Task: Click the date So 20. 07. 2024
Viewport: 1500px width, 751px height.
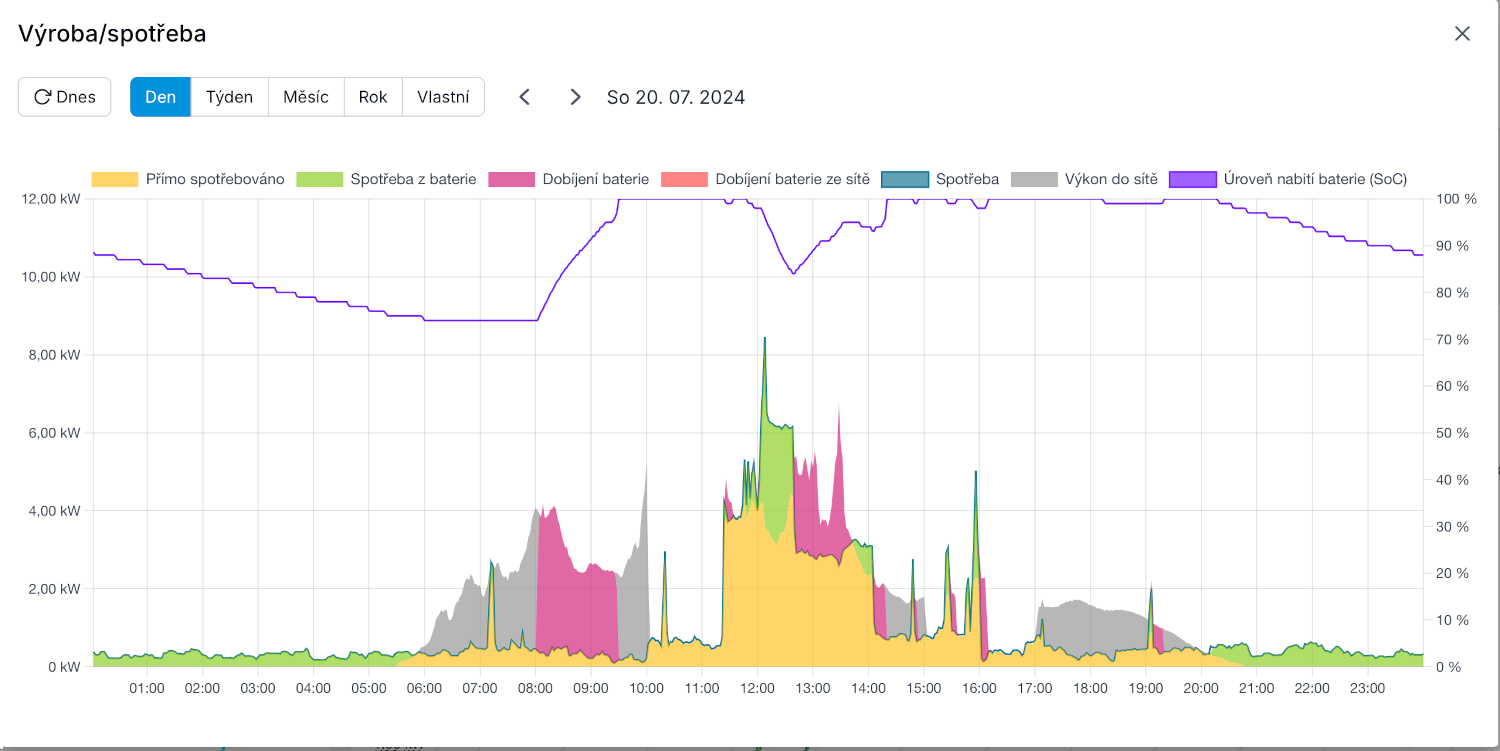Action: 676,97
